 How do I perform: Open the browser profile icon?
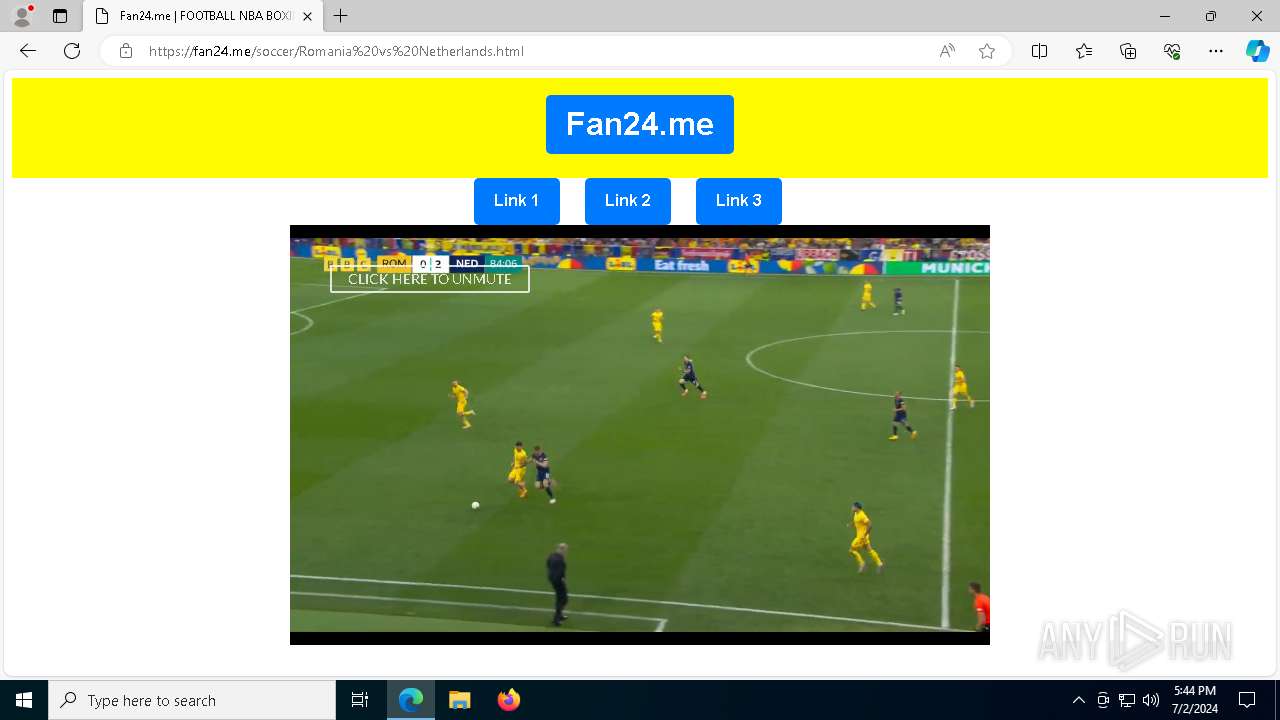(22, 16)
